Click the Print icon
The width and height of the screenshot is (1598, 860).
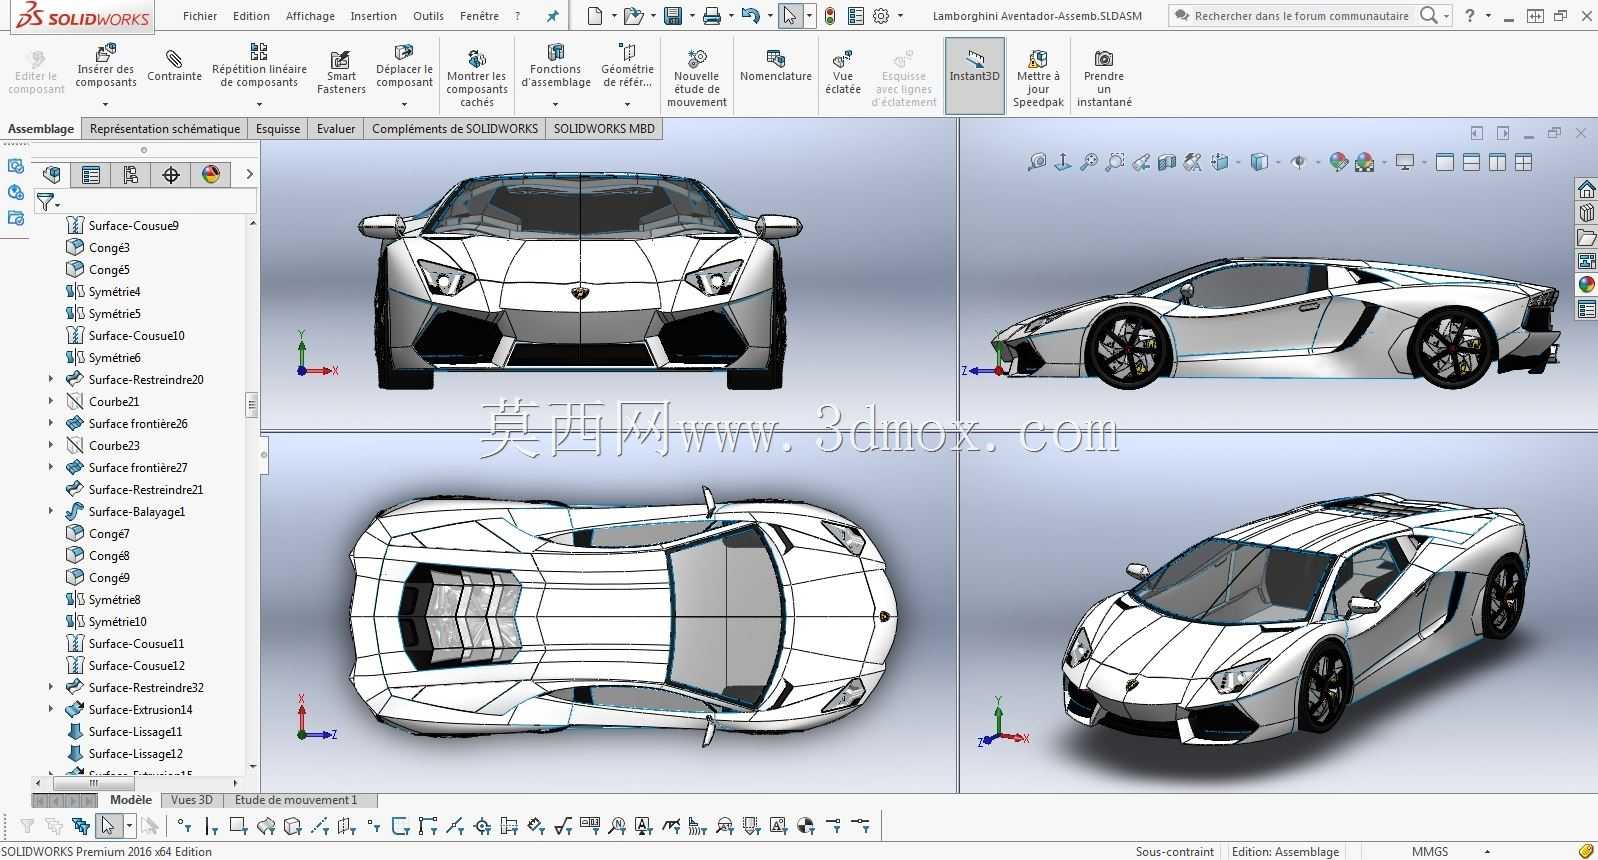tap(712, 16)
